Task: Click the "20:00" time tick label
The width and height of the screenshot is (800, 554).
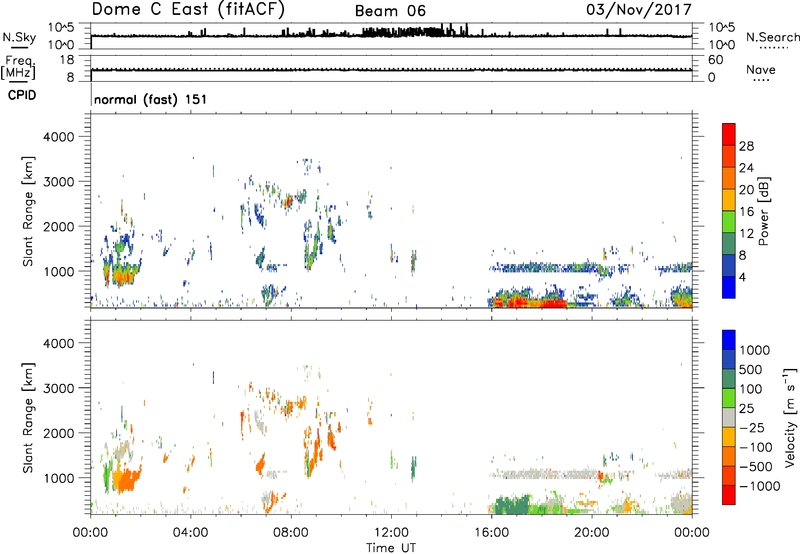Action: [x=592, y=533]
